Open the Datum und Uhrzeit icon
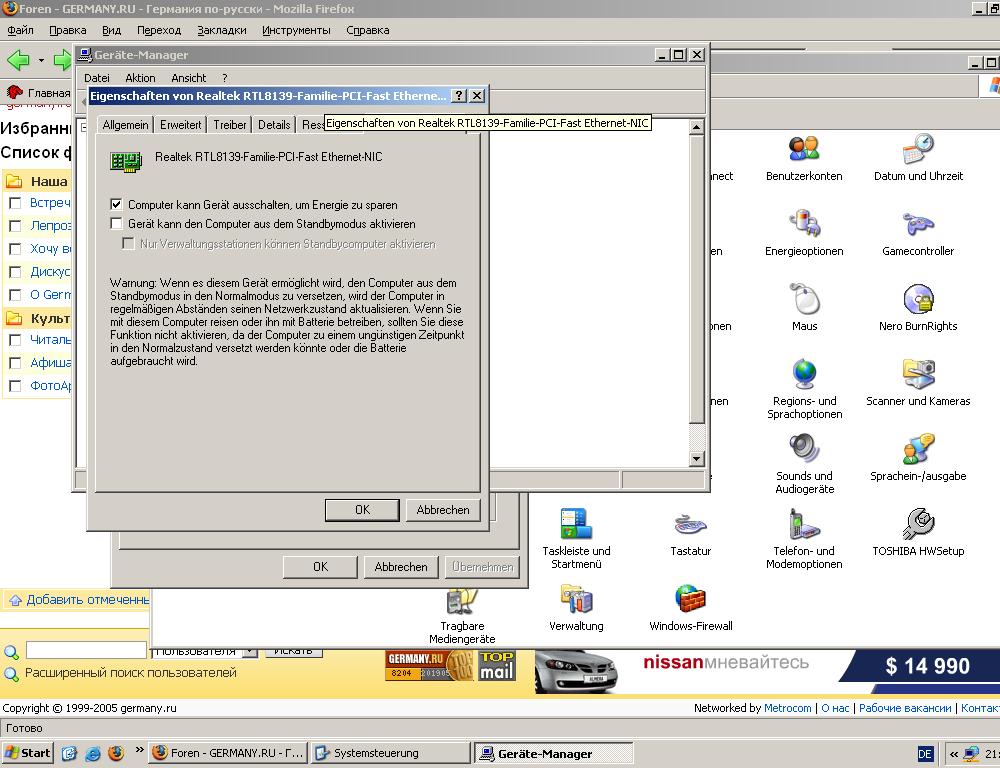 (x=918, y=158)
